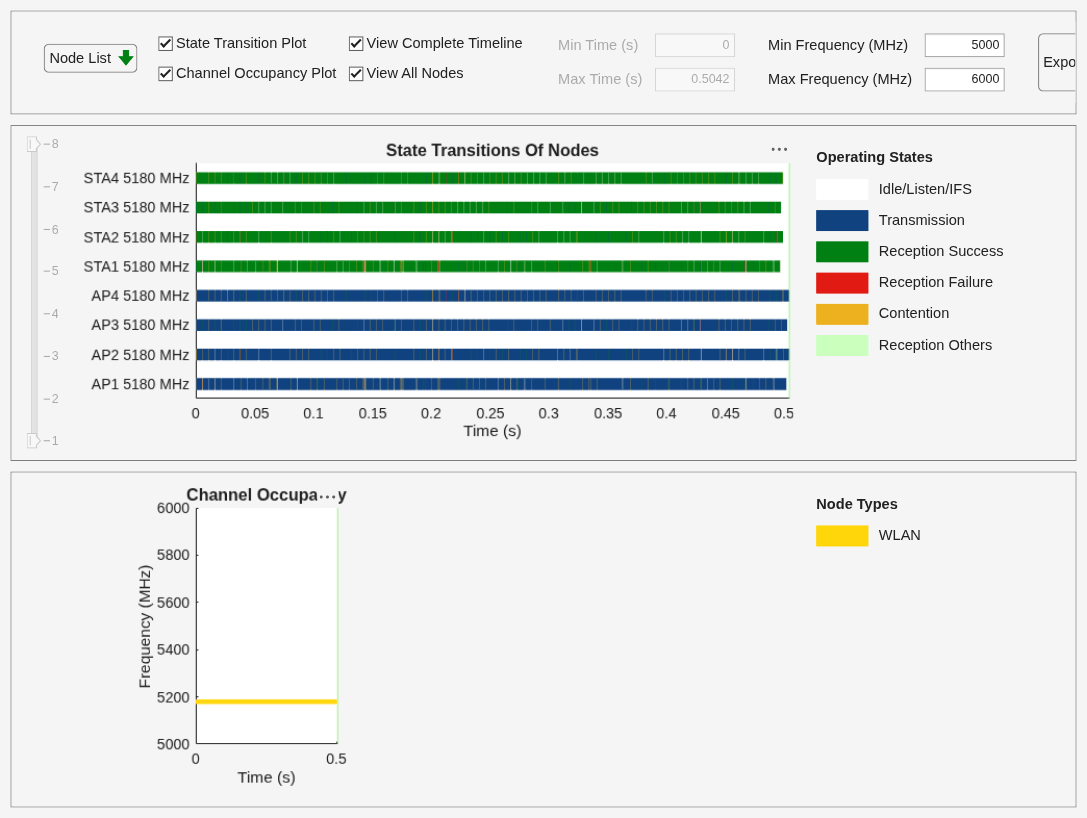
Task: Toggle View All Nodes checkbox
Action: [356, 73]
